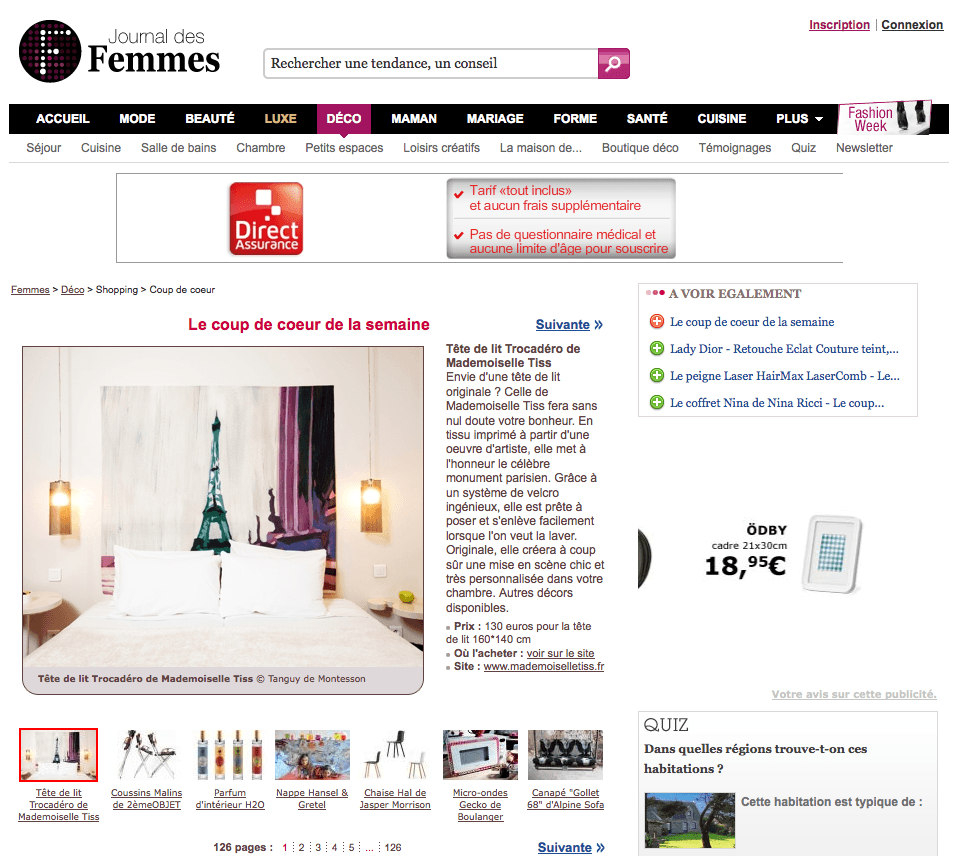This screenshot has height=856, width=959.
Task: Go to the Suivante link above the photo
Action: pyautogui.click(x=569, y=325)
